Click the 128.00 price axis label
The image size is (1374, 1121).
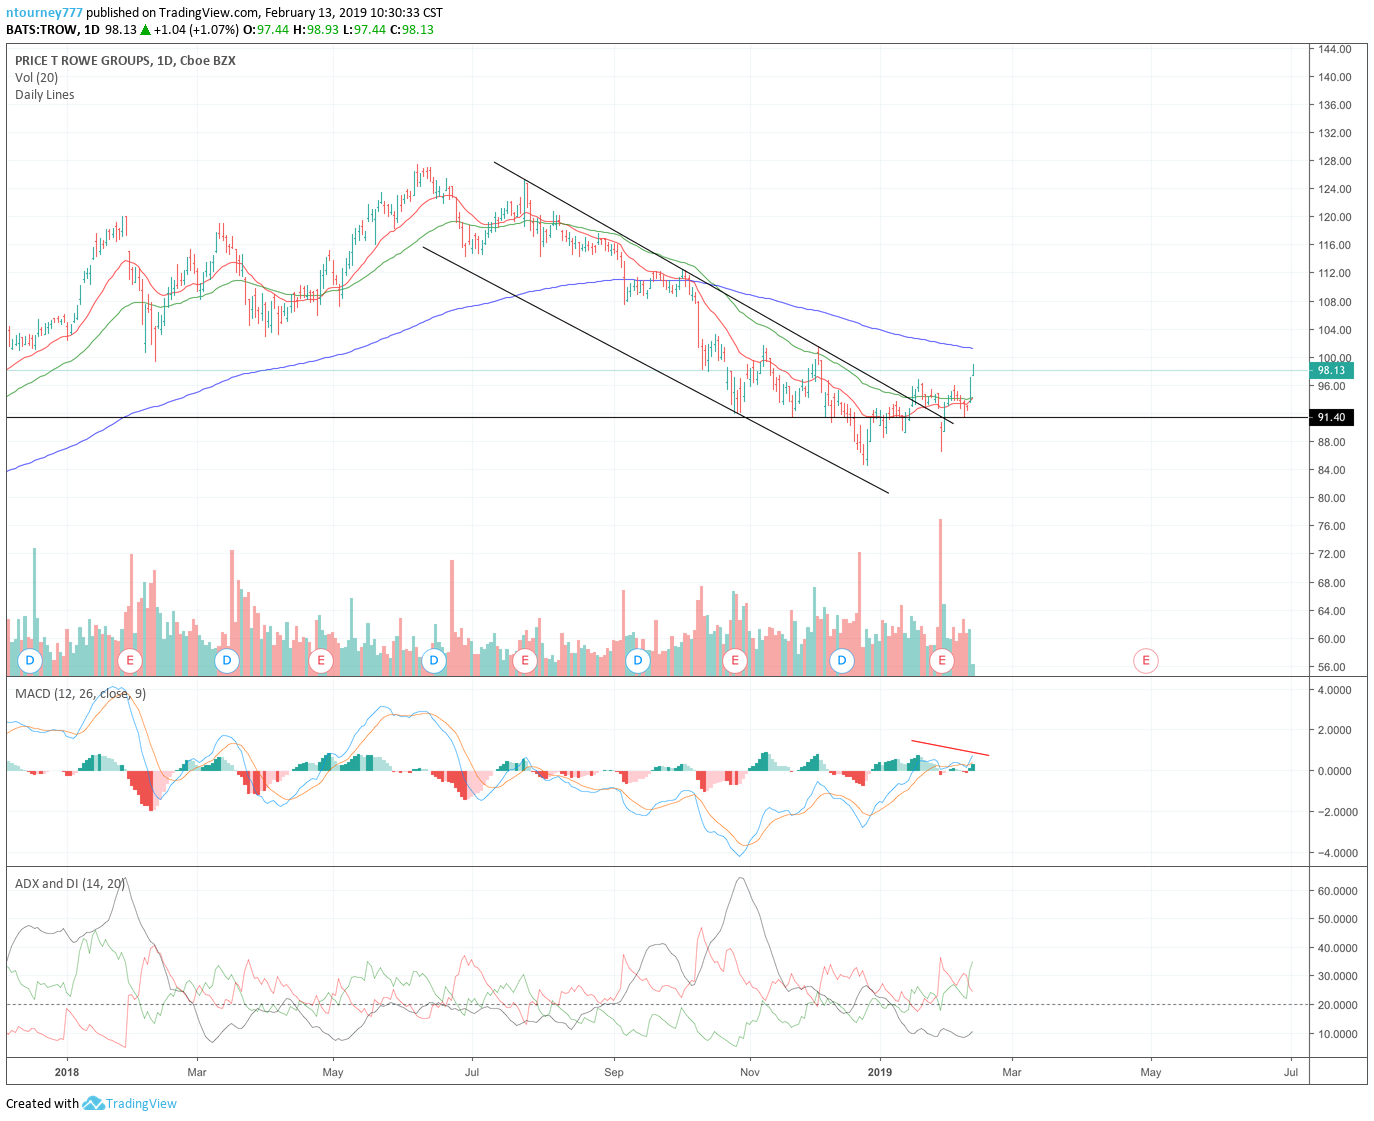pos(1334,161)
